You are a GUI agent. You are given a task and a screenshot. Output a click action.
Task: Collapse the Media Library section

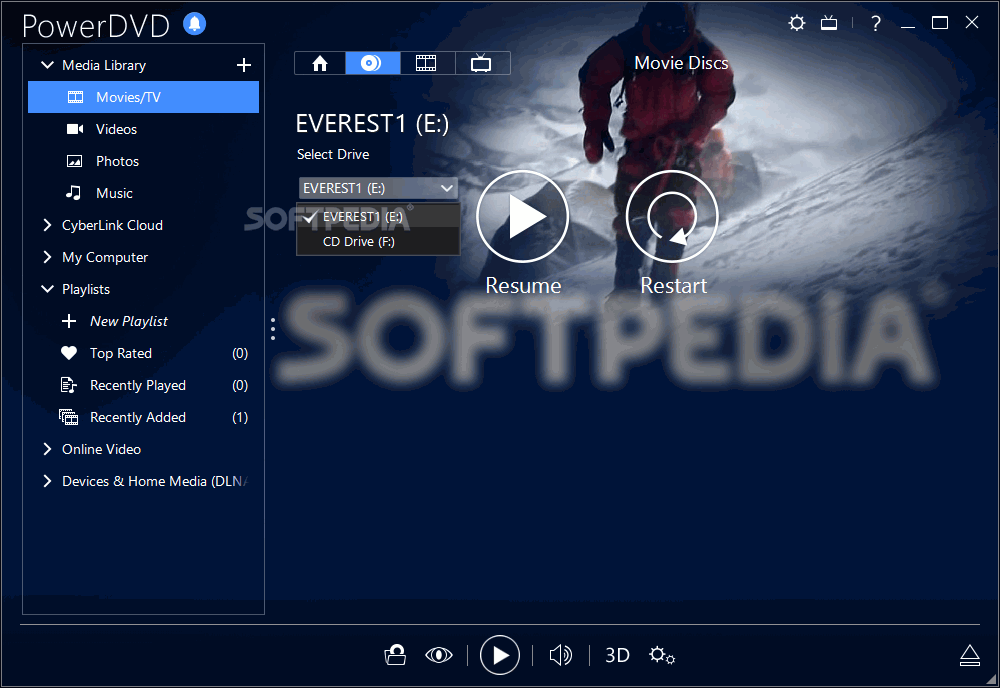pos(47,65)
